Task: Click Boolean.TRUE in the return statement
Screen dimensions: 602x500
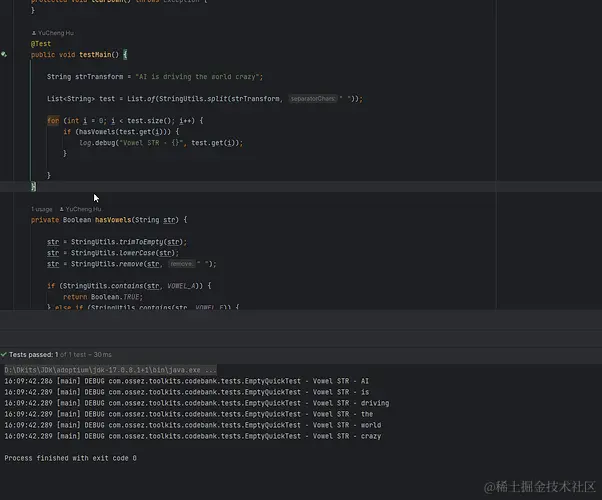Action: [117, 297]
